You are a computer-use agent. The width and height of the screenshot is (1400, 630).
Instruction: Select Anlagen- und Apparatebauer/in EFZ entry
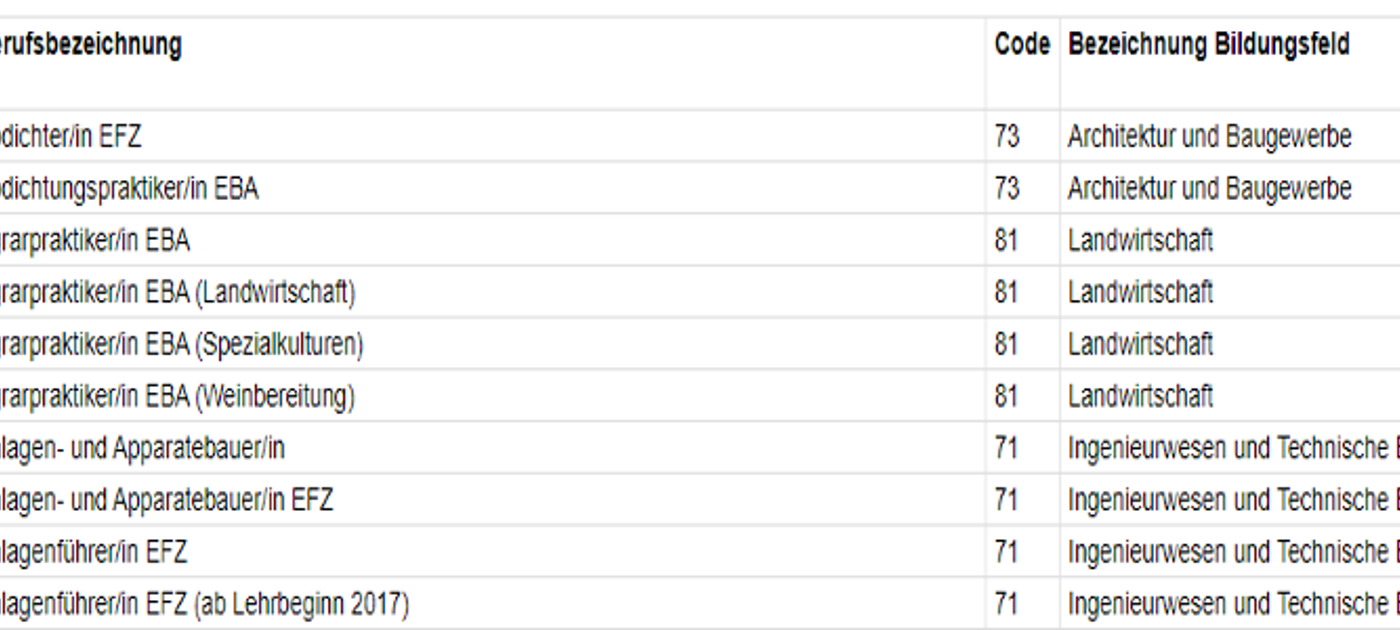point(166,499)
